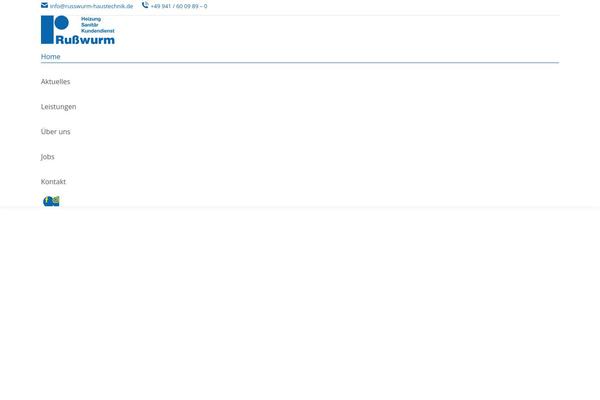The image size is (600, 400).
Task: Click the small green-blue badge icon below Kontakt
Action: tap(51, 201)
